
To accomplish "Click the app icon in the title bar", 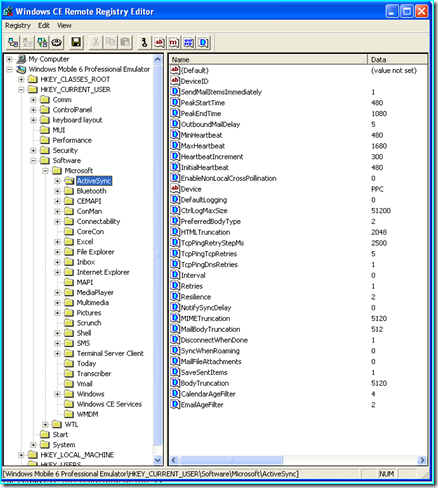I will pos(8,11).
